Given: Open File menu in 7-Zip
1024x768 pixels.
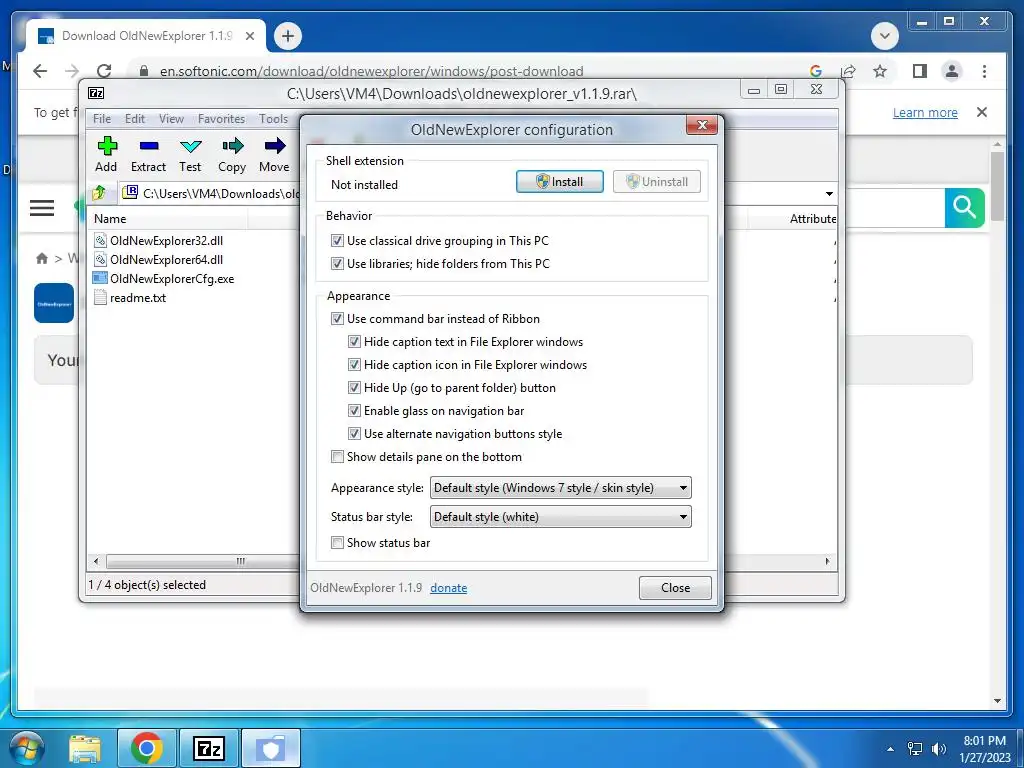Looking at the screenshot, I should pos(102,119).
